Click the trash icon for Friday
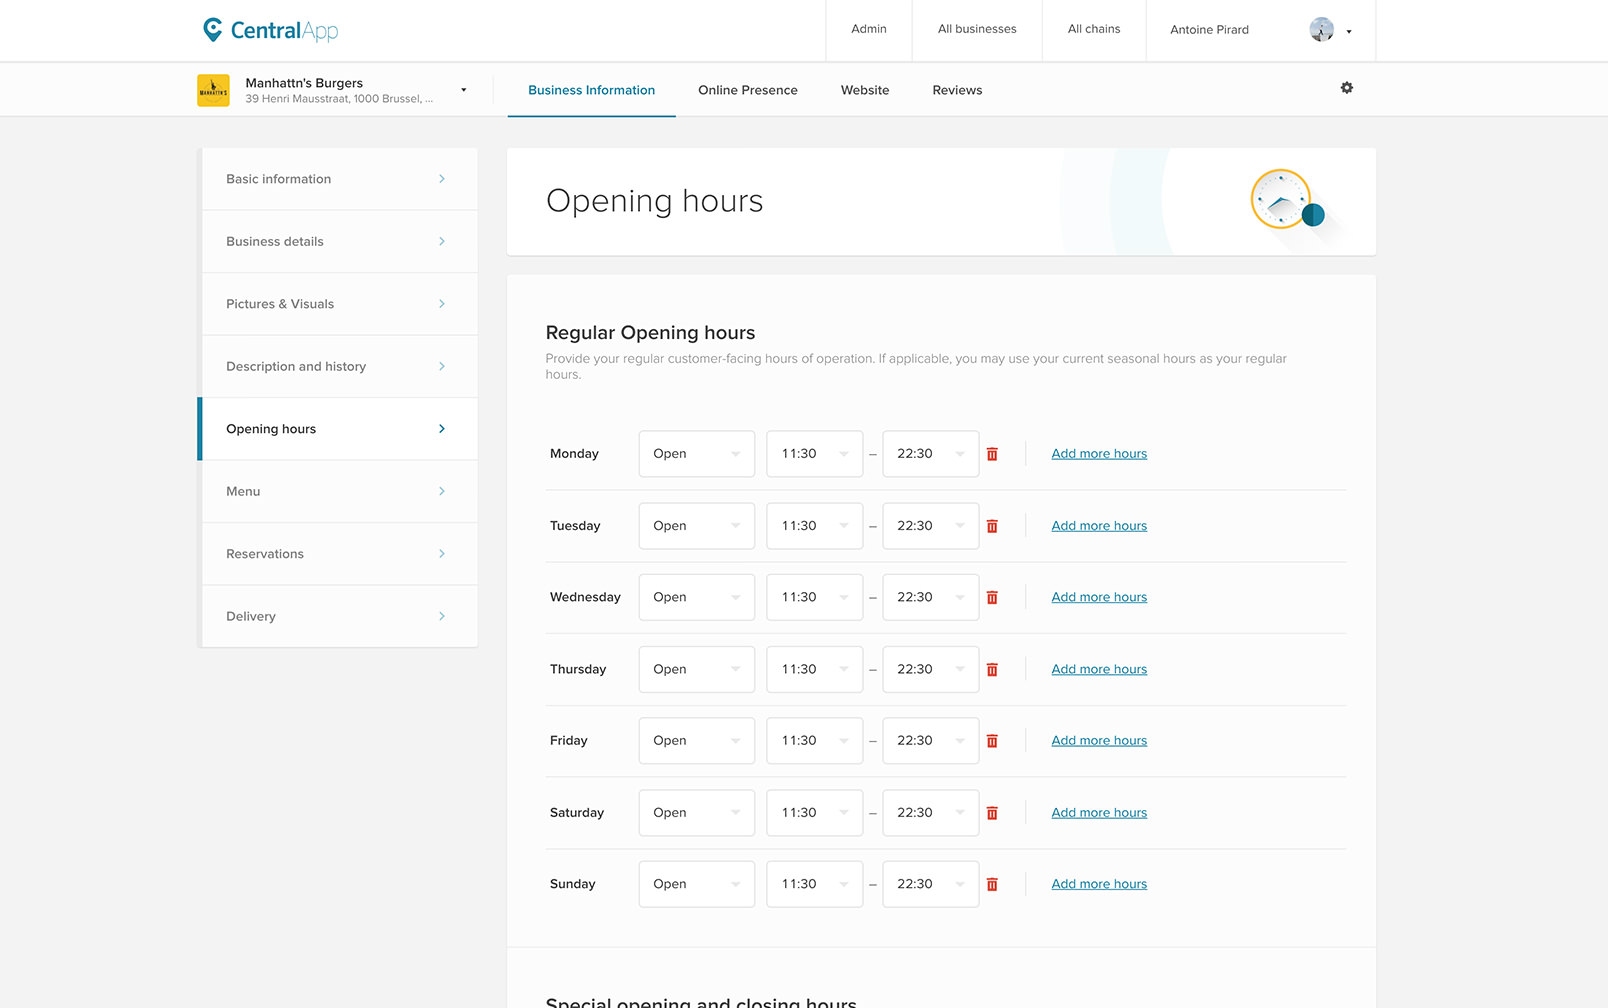Viewport: 1608px width, 1008px height. [x=992, y=741]
